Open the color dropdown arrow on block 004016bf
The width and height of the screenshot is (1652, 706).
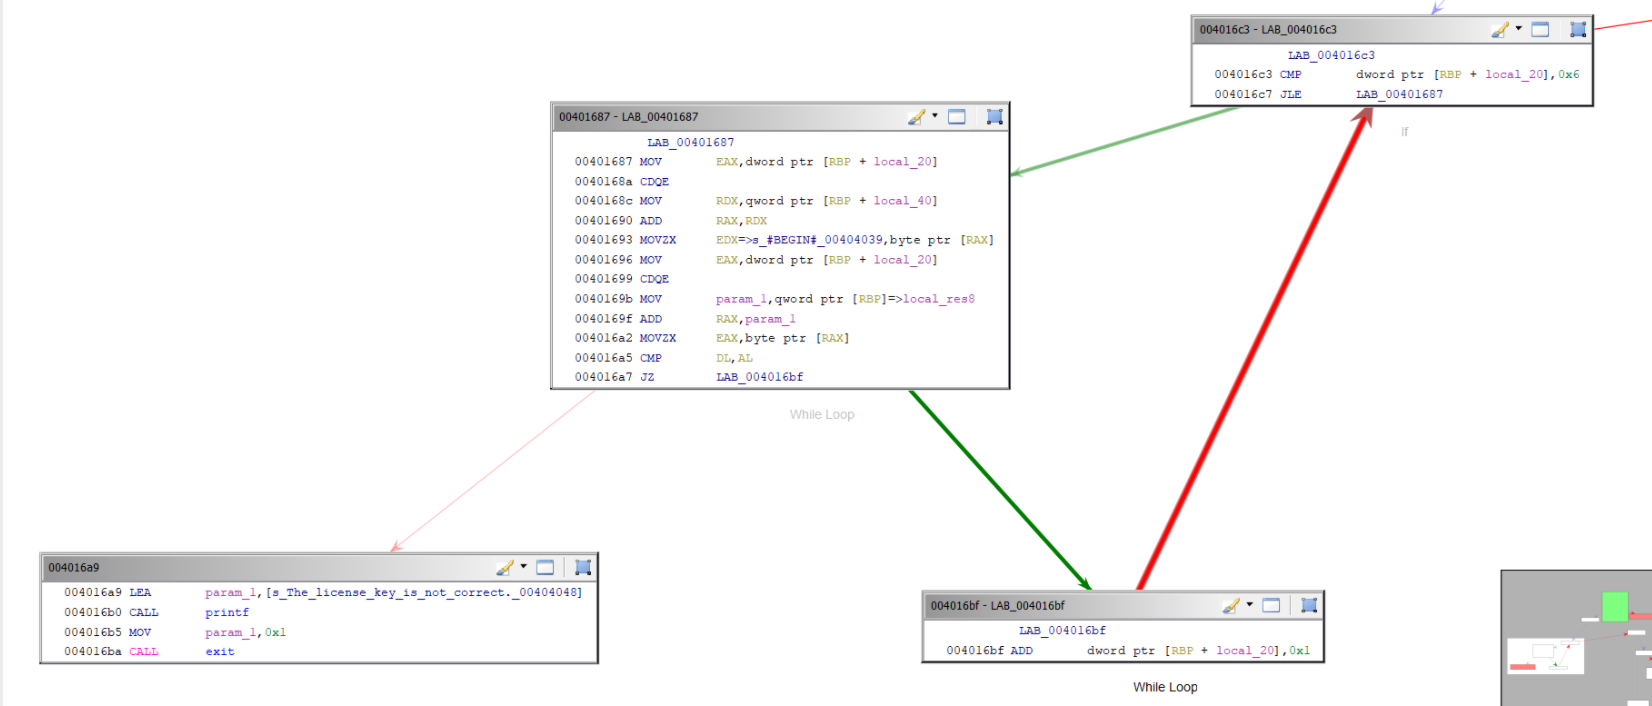point(1250,605)
